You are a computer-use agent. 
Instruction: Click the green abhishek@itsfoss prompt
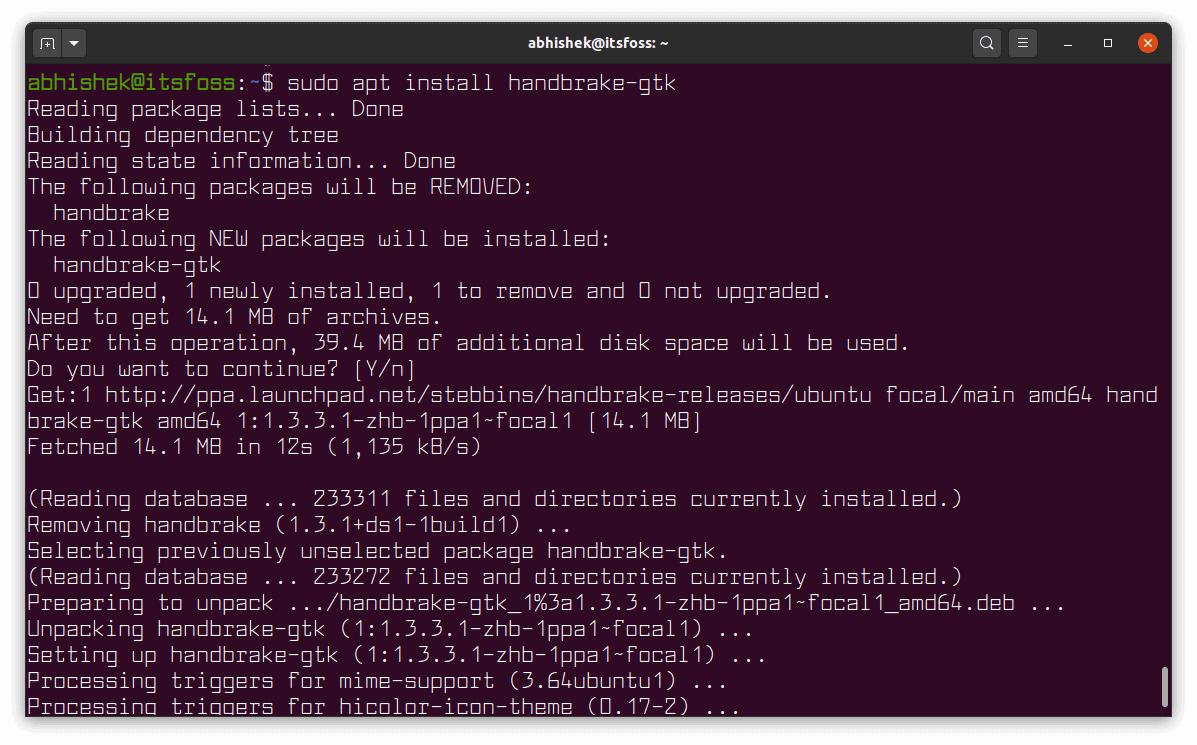[131, 83]
